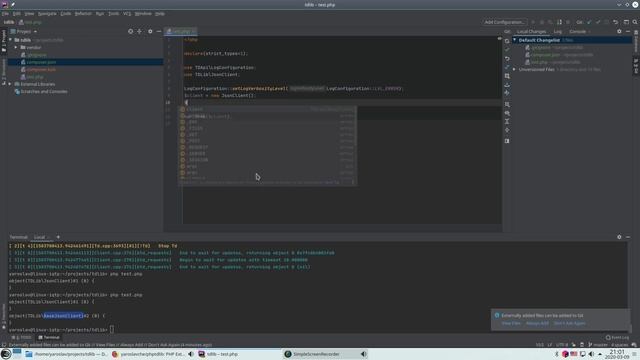640x360 pixels.
Task: Hide the Git panel with minus icon
Action: (x=628, y=31)
